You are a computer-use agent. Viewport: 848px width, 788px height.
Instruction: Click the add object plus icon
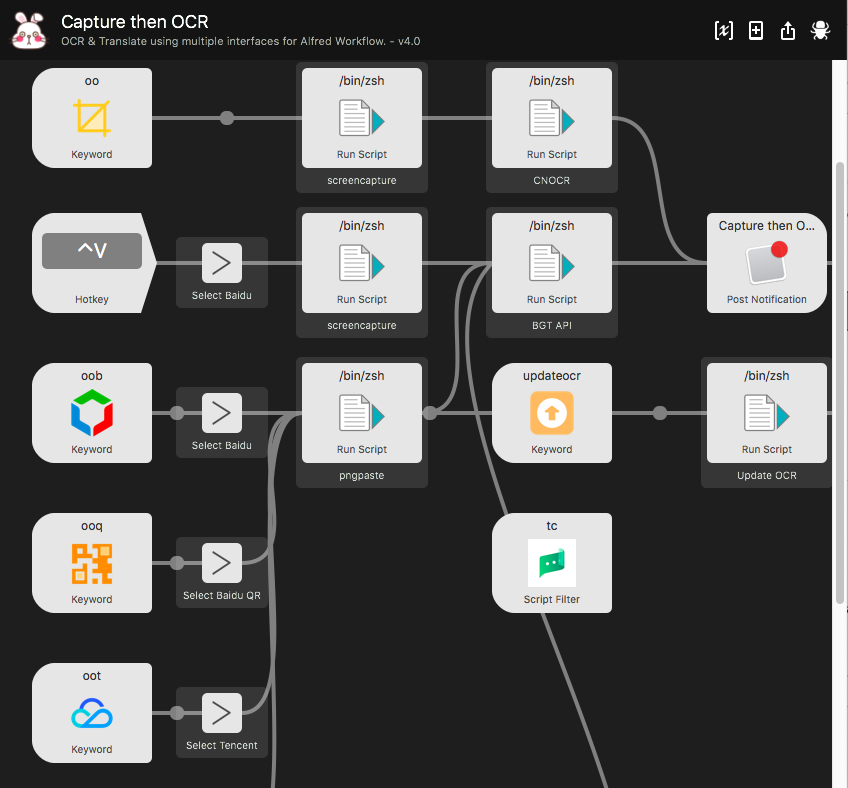(756, 30)
